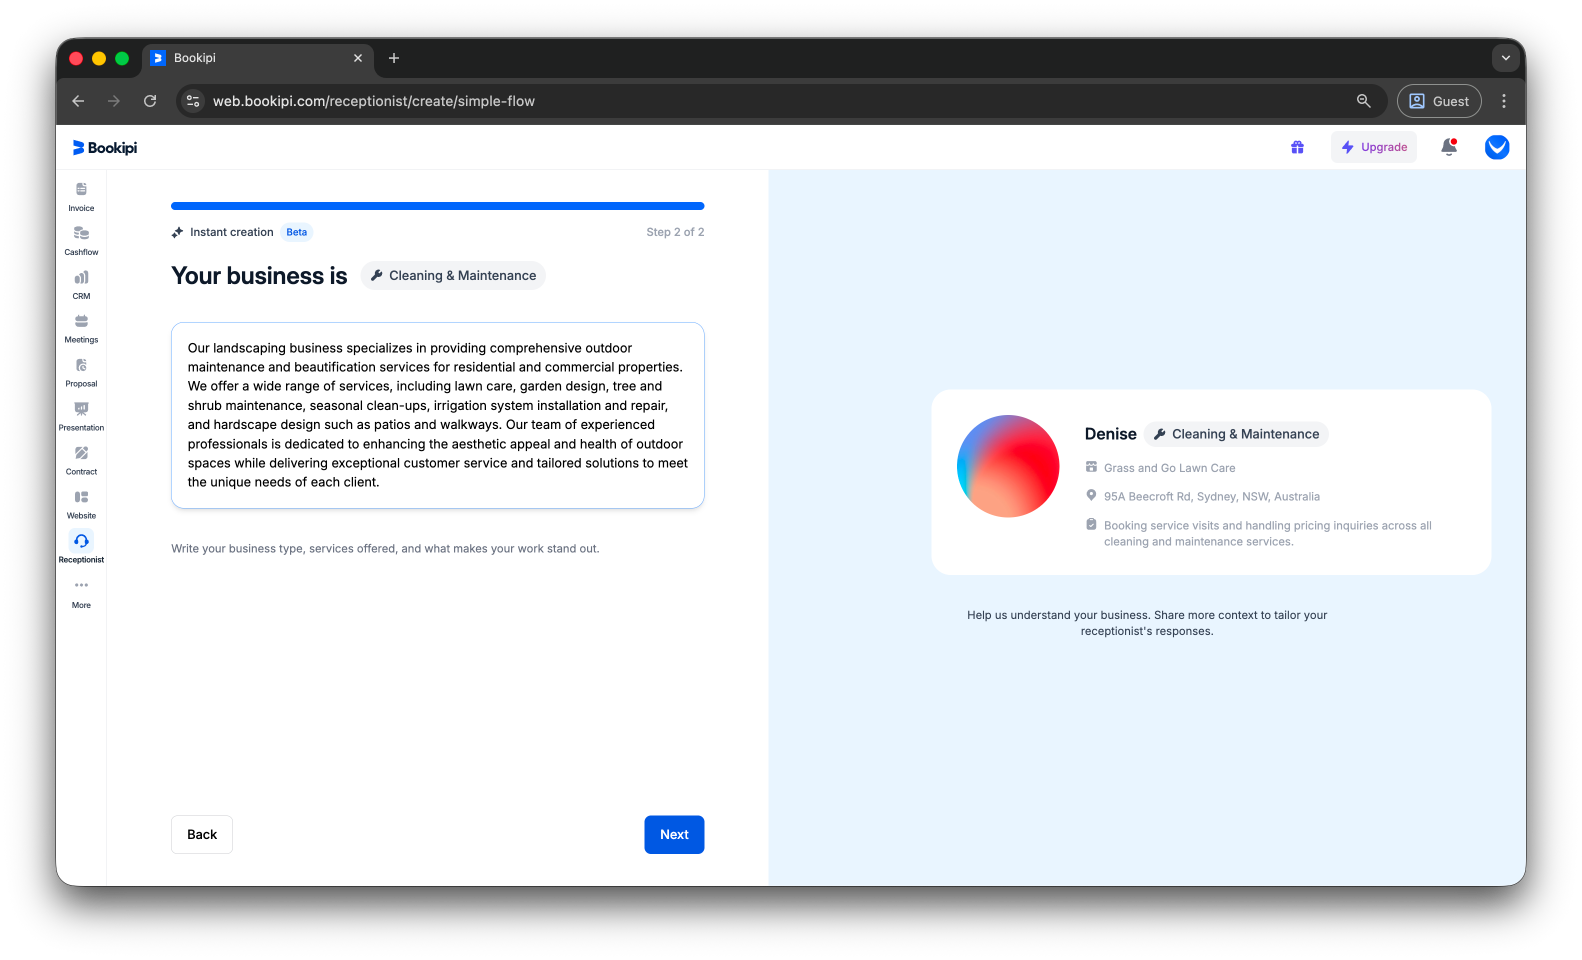Image resolution: width=1582 pixels, height=960 pixels.
Task: Open the blue account avatar menu
Action: (1497, 147)
